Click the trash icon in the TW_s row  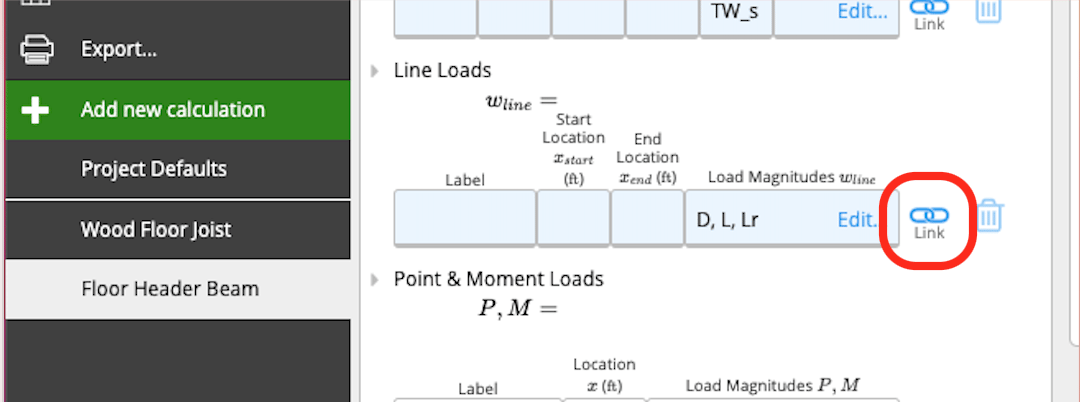[x=988, y=11]
